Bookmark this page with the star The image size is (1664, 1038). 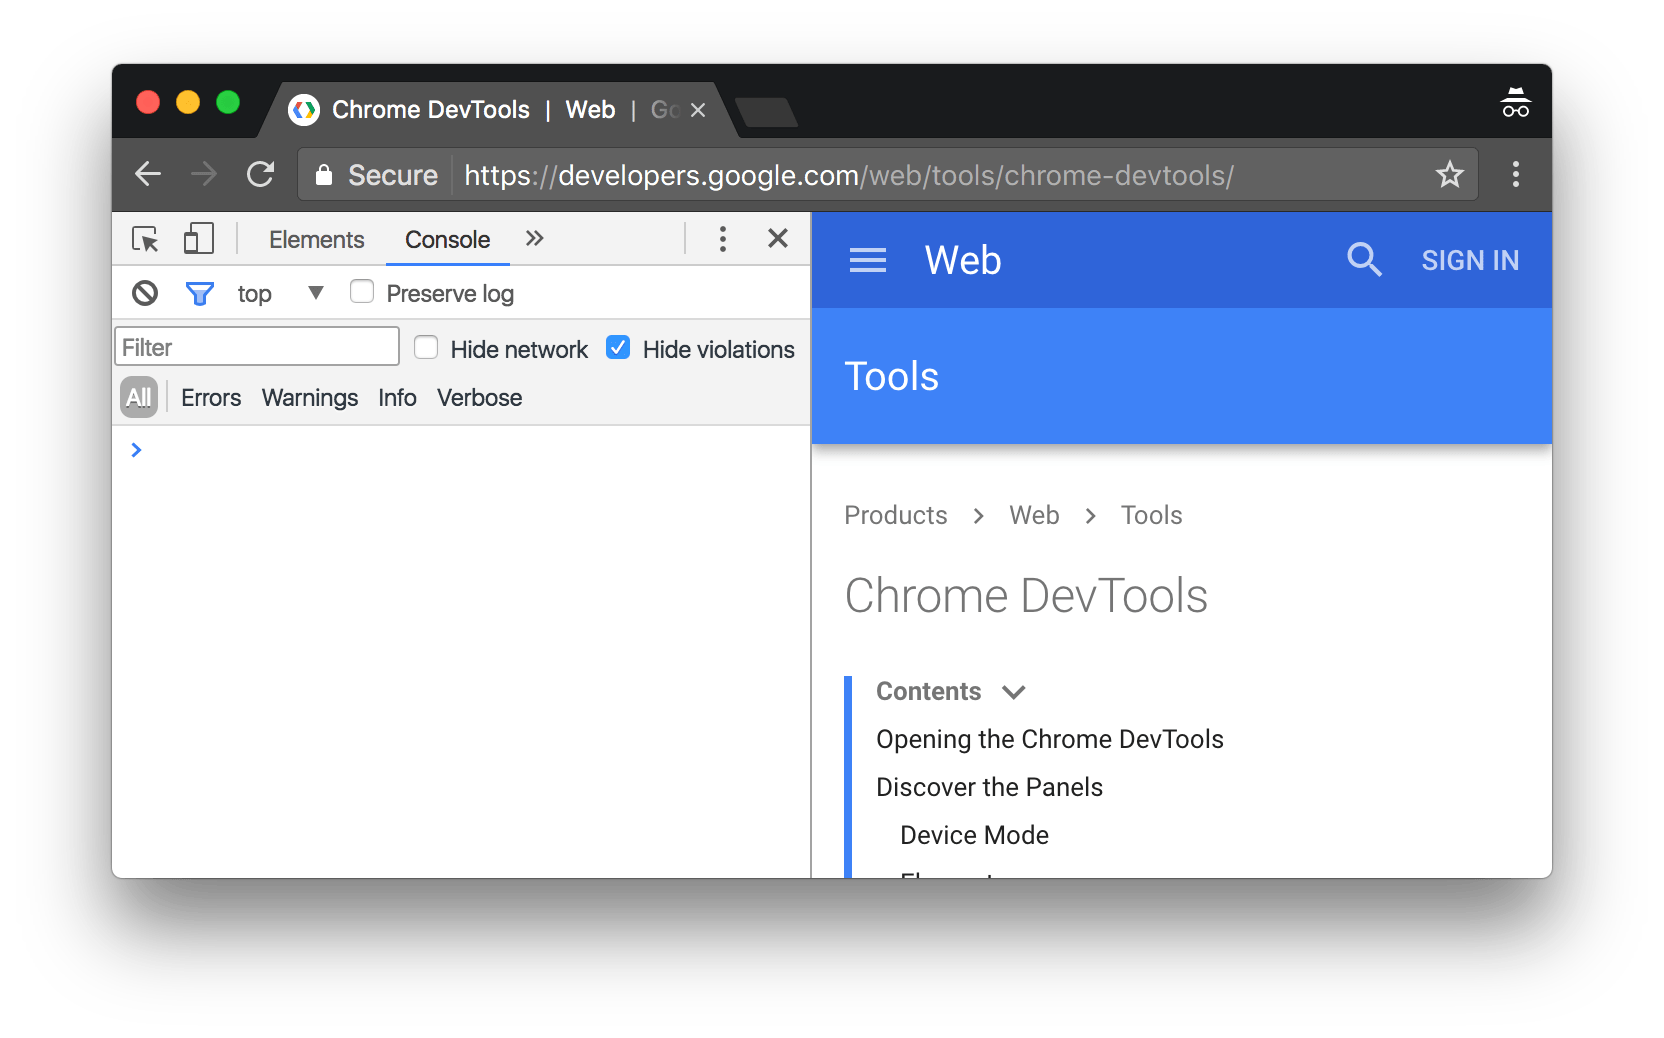coord(1449,174)
